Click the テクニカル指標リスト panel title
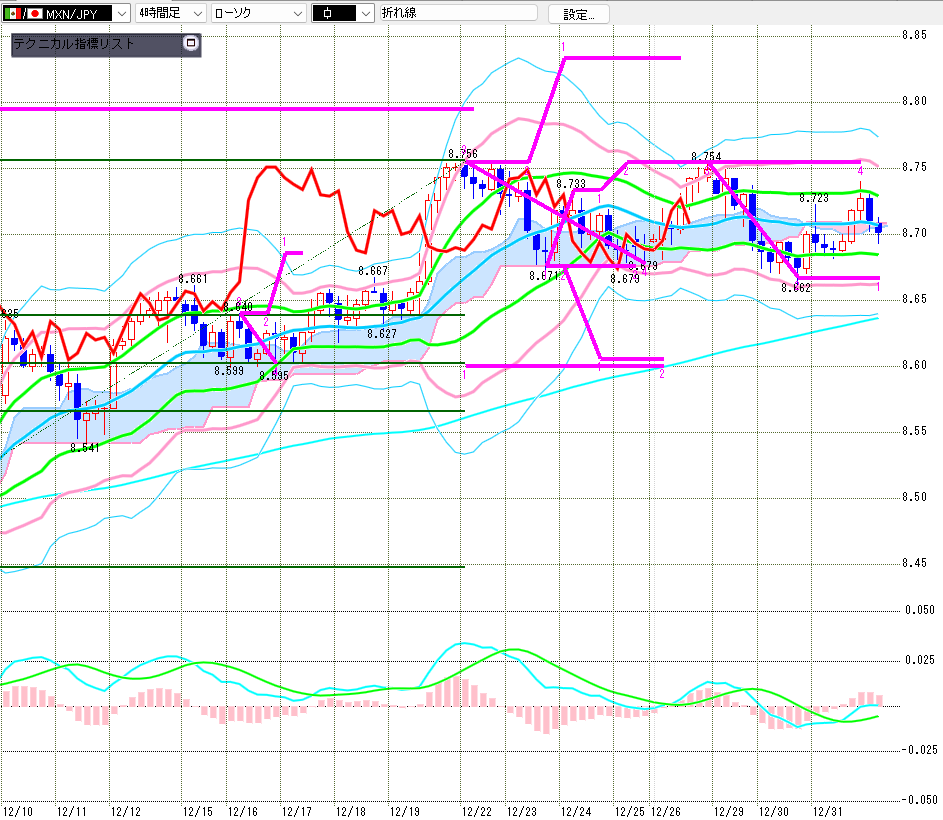 (x=73, y=45)
